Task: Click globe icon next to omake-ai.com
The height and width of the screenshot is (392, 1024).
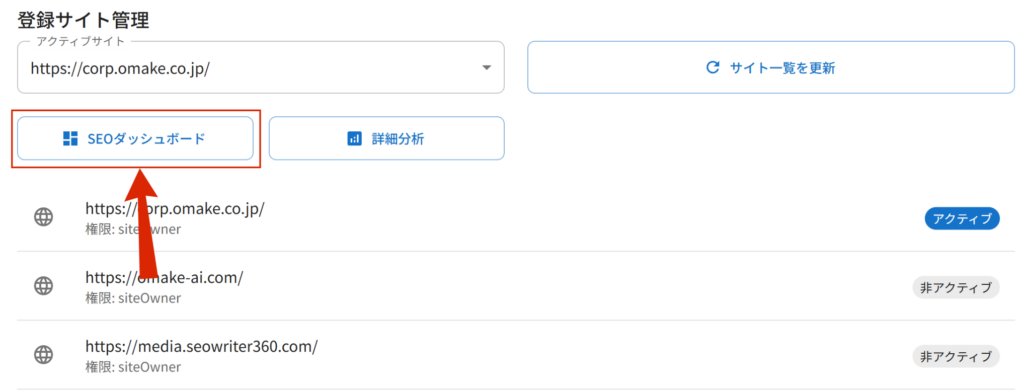Action: point(43,286)
